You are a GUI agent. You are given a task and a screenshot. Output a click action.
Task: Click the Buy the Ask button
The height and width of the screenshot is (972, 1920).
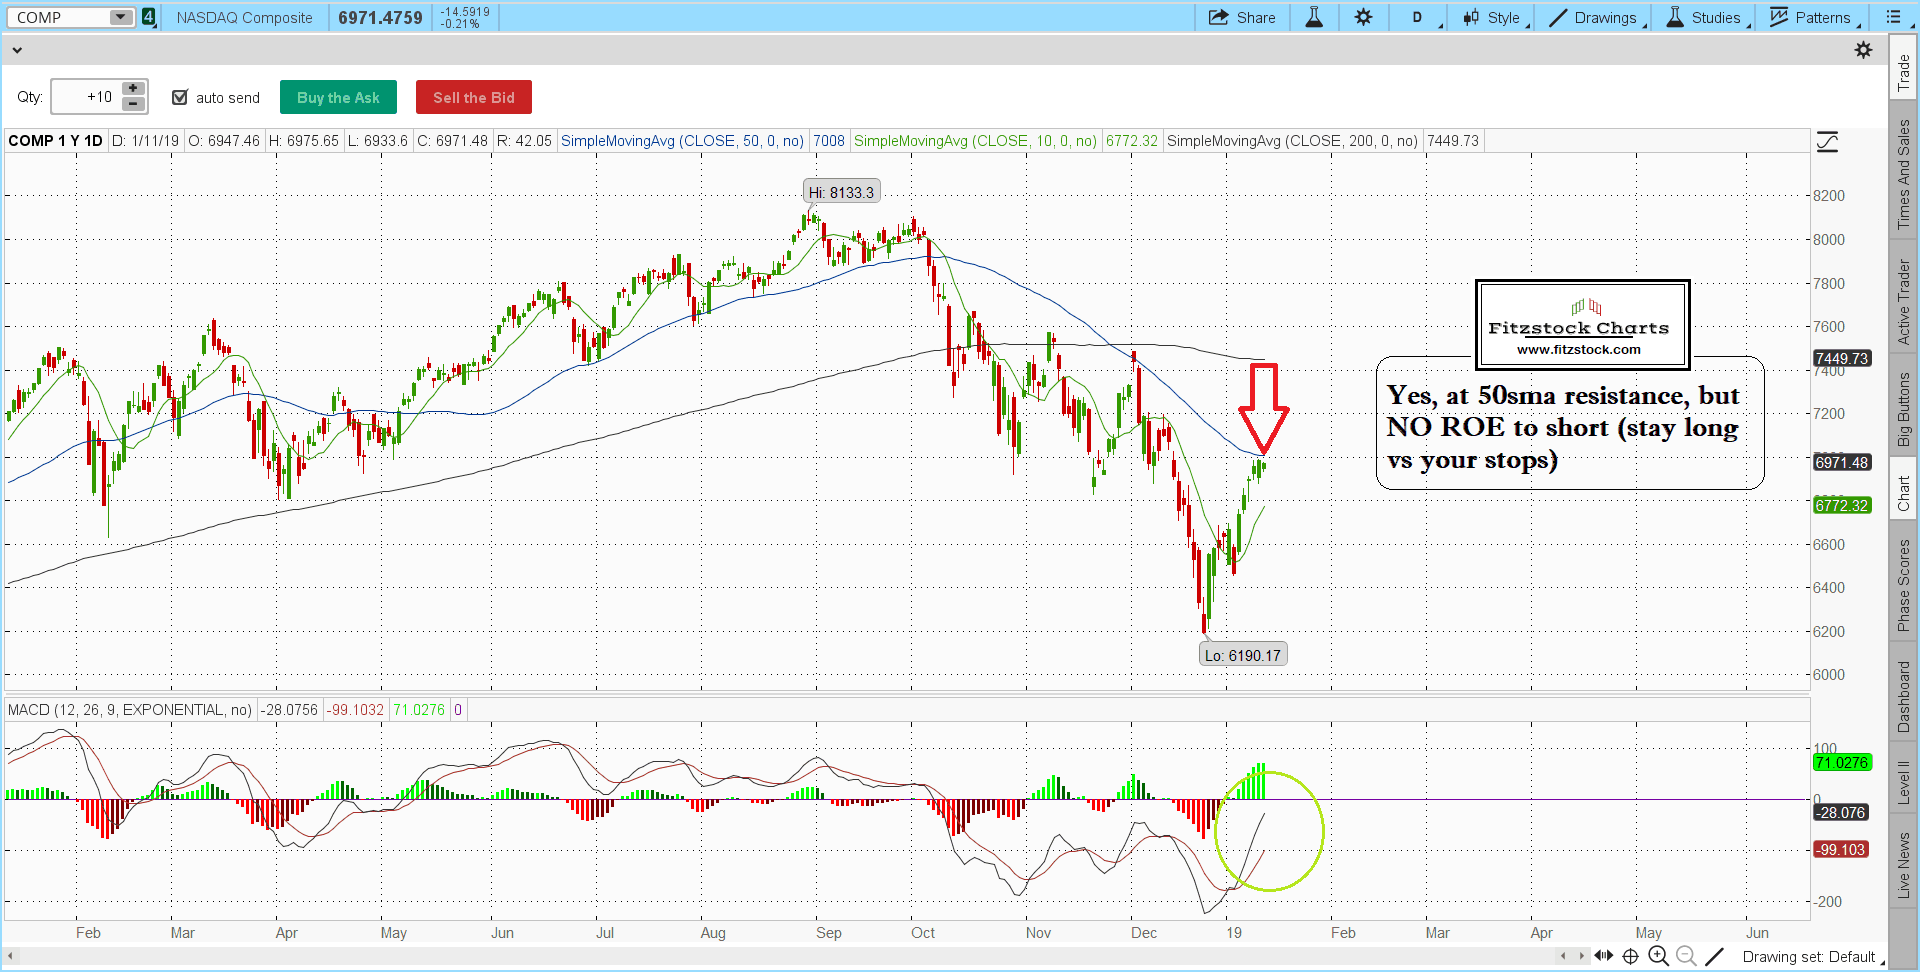[x=338, y=97]
